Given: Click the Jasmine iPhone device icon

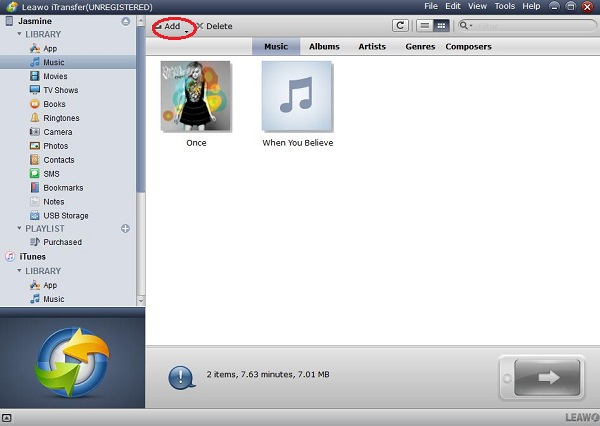Looking at the screenshot, I should (9, 21).
